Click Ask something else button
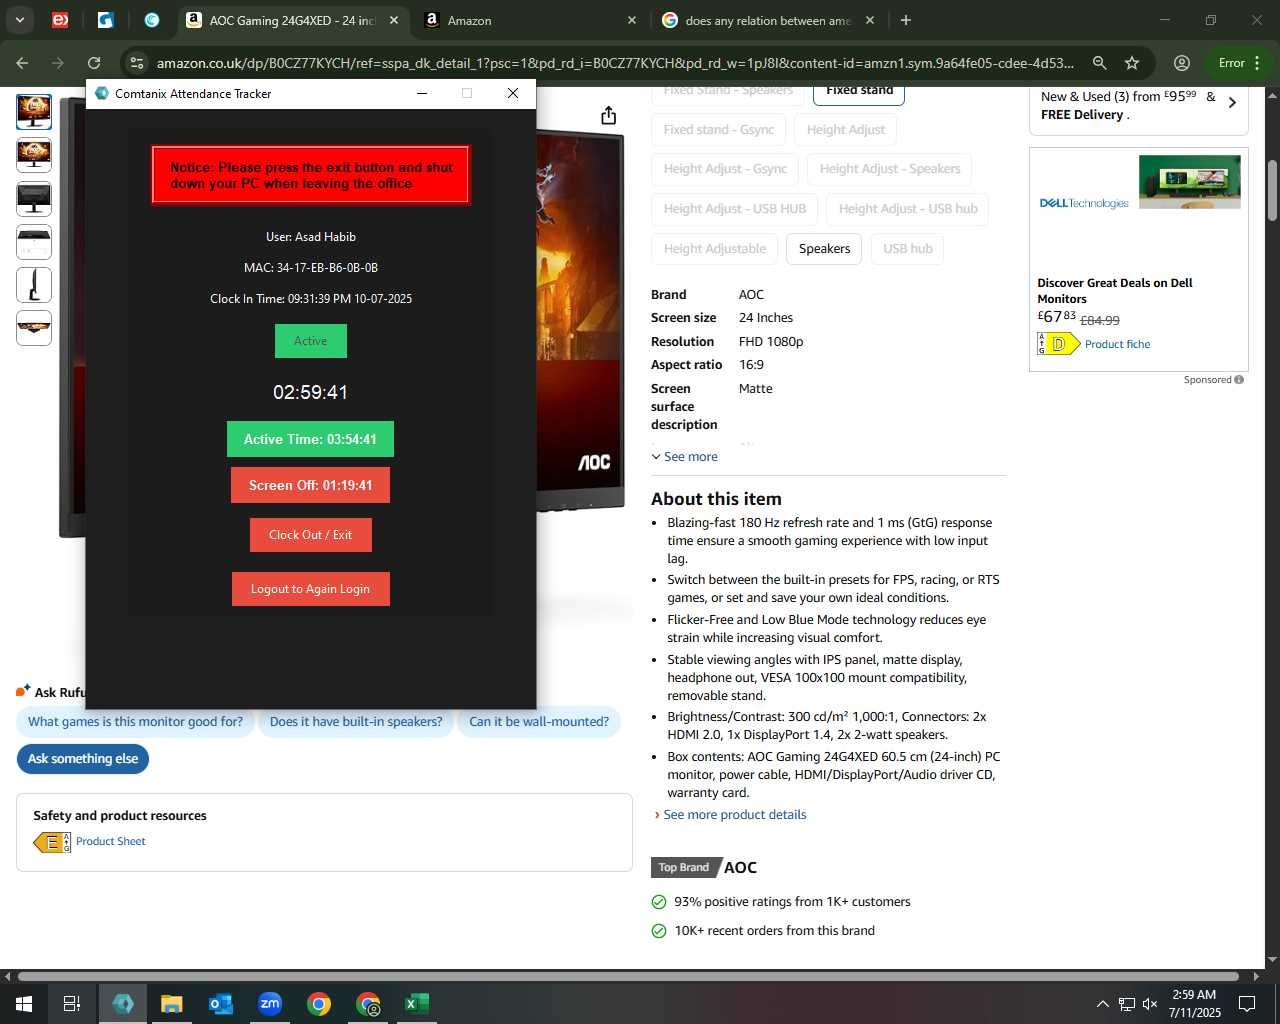1280x1024 pixels. [83, 759]
